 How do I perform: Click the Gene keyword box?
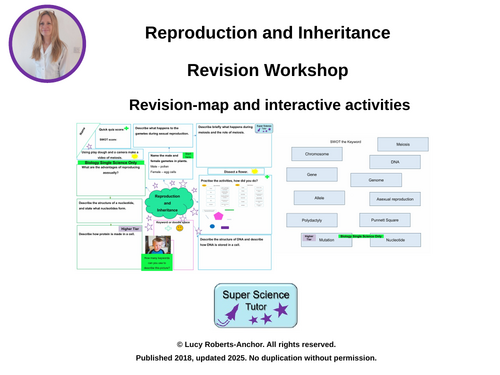pyautogui.click(x=312, y=174)
